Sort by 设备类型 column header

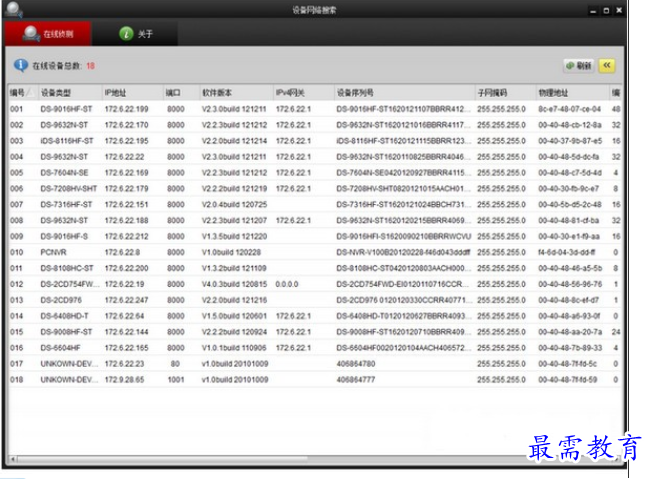(x=70, y=92)
